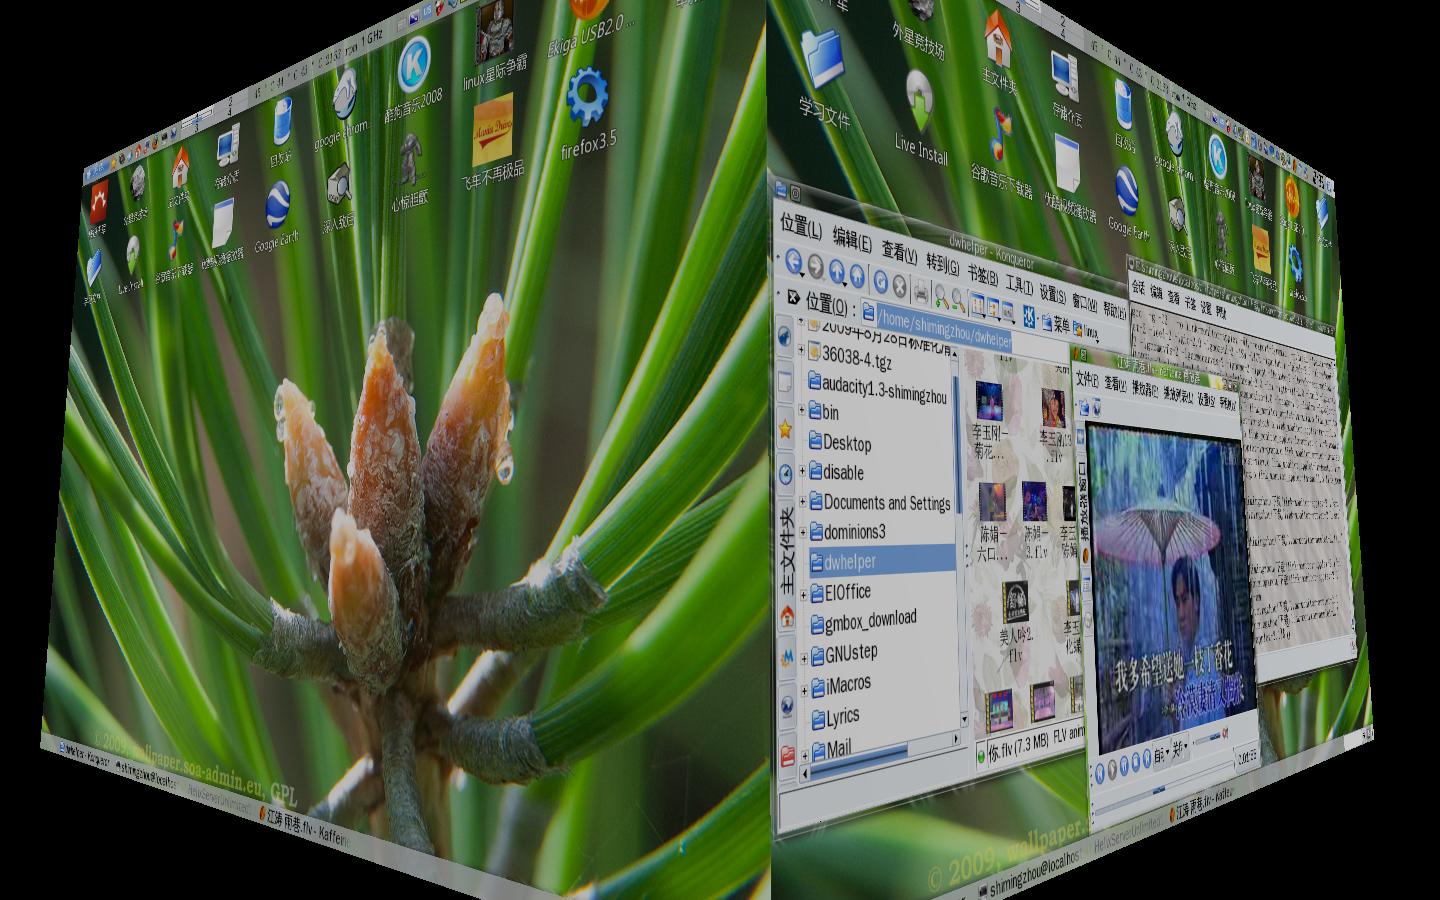
Task: Click the folder tree vertical scrollbar down arrow
Action: pyautogui.click(x=963, y=720)
